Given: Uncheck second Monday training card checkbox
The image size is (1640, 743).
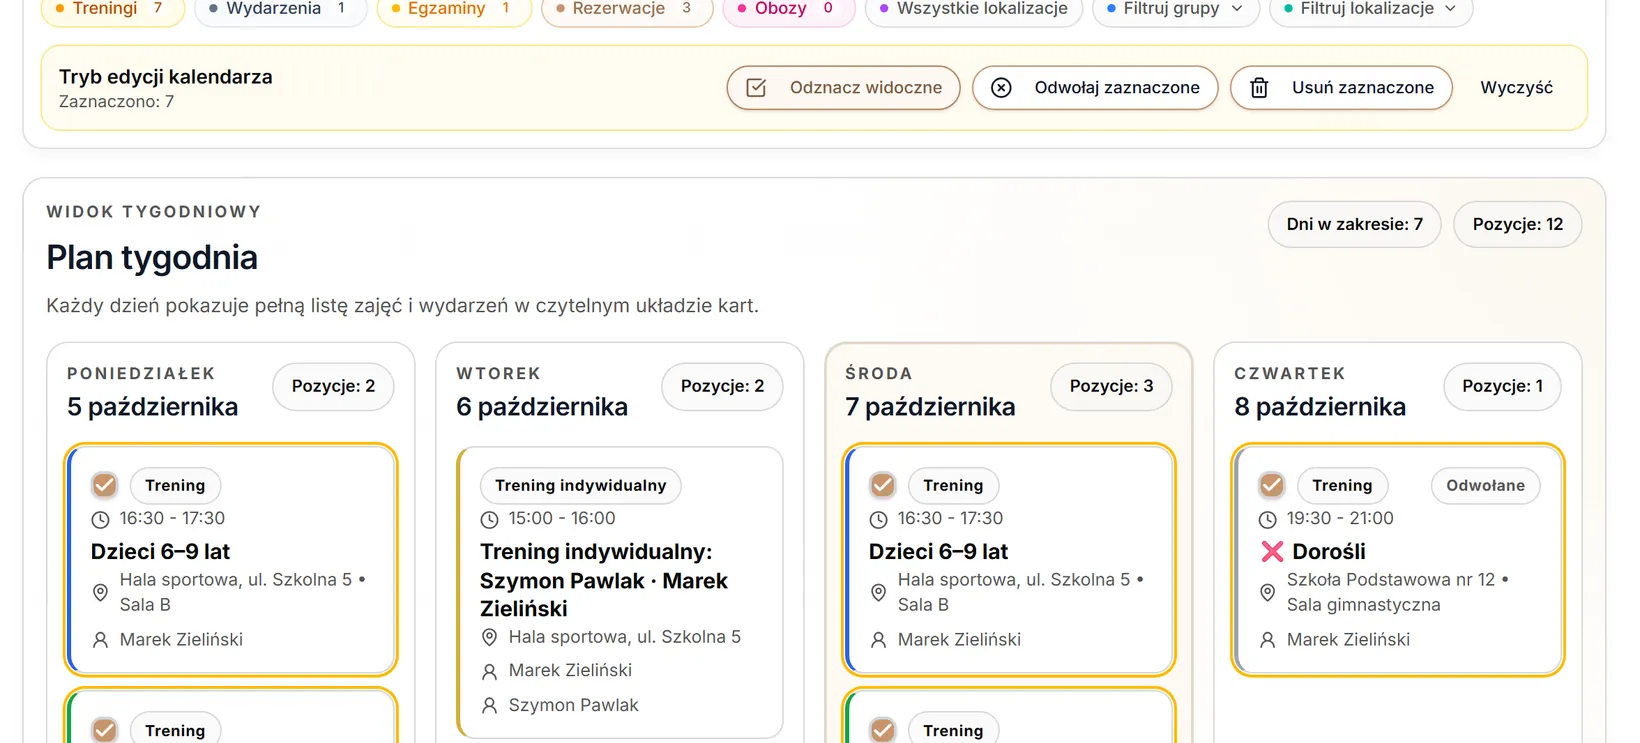Looking at the screenshot, I should [105, 730].
